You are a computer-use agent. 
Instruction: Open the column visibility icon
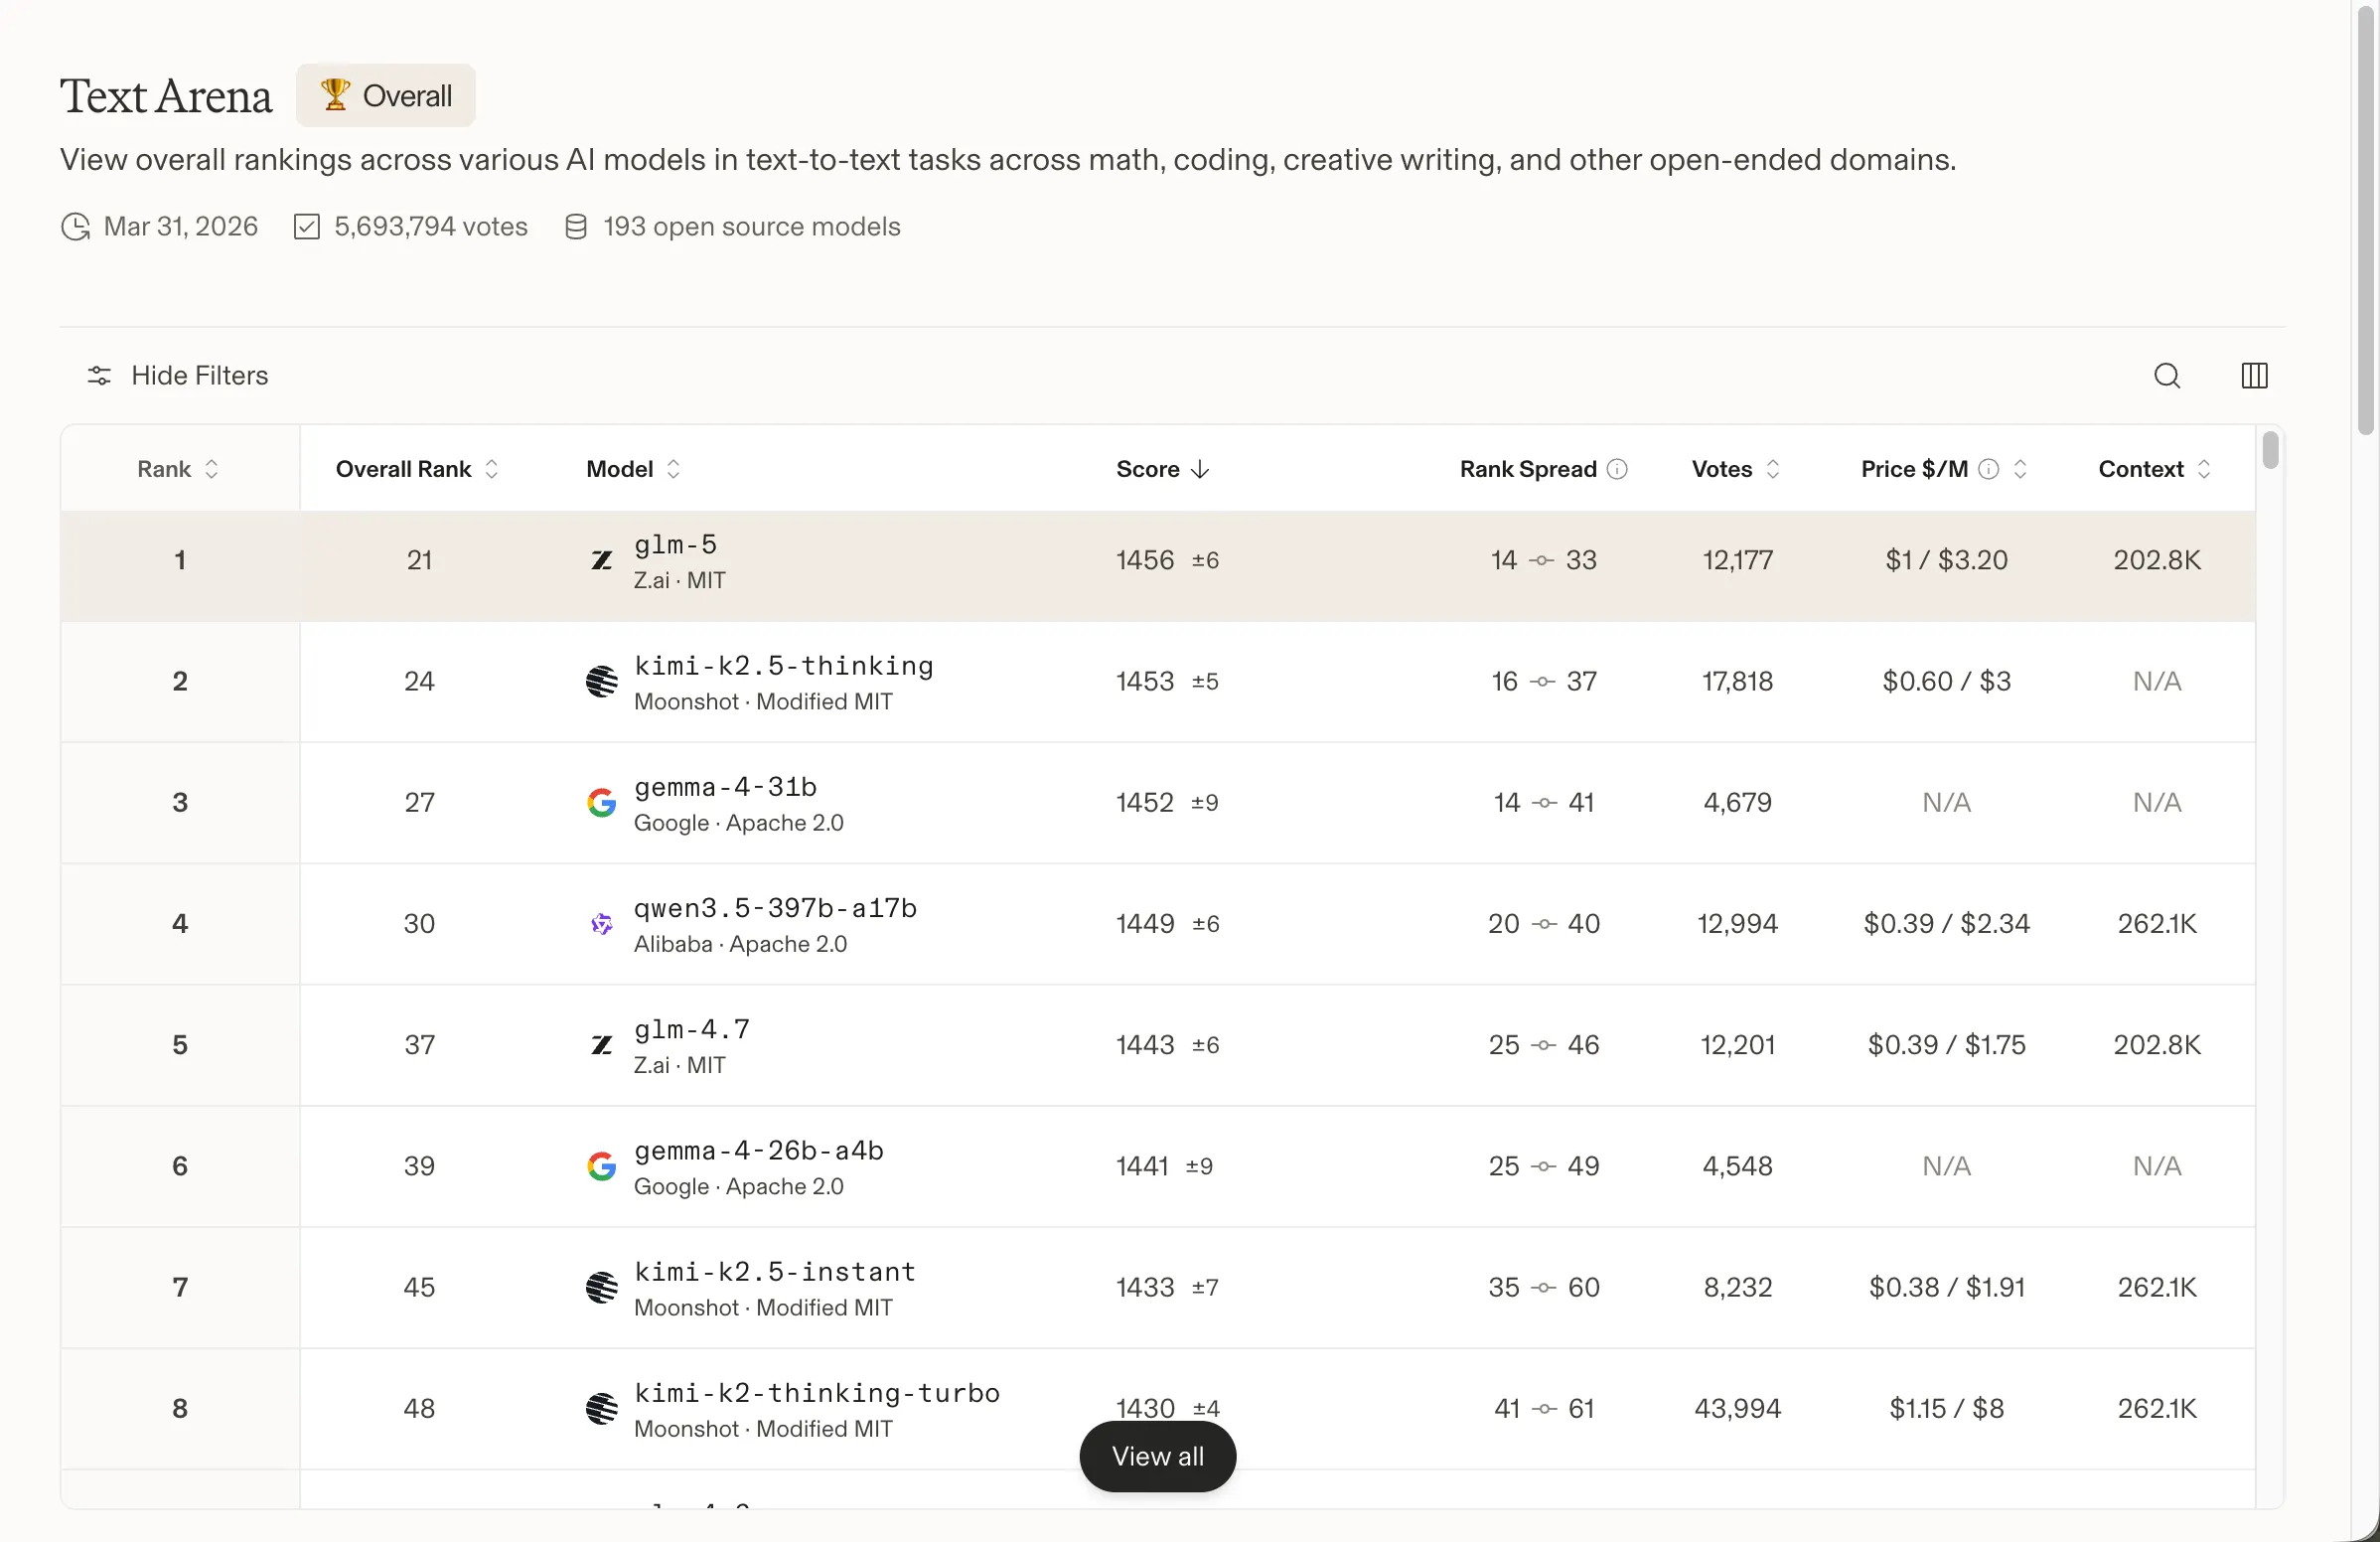(2254, 376)
